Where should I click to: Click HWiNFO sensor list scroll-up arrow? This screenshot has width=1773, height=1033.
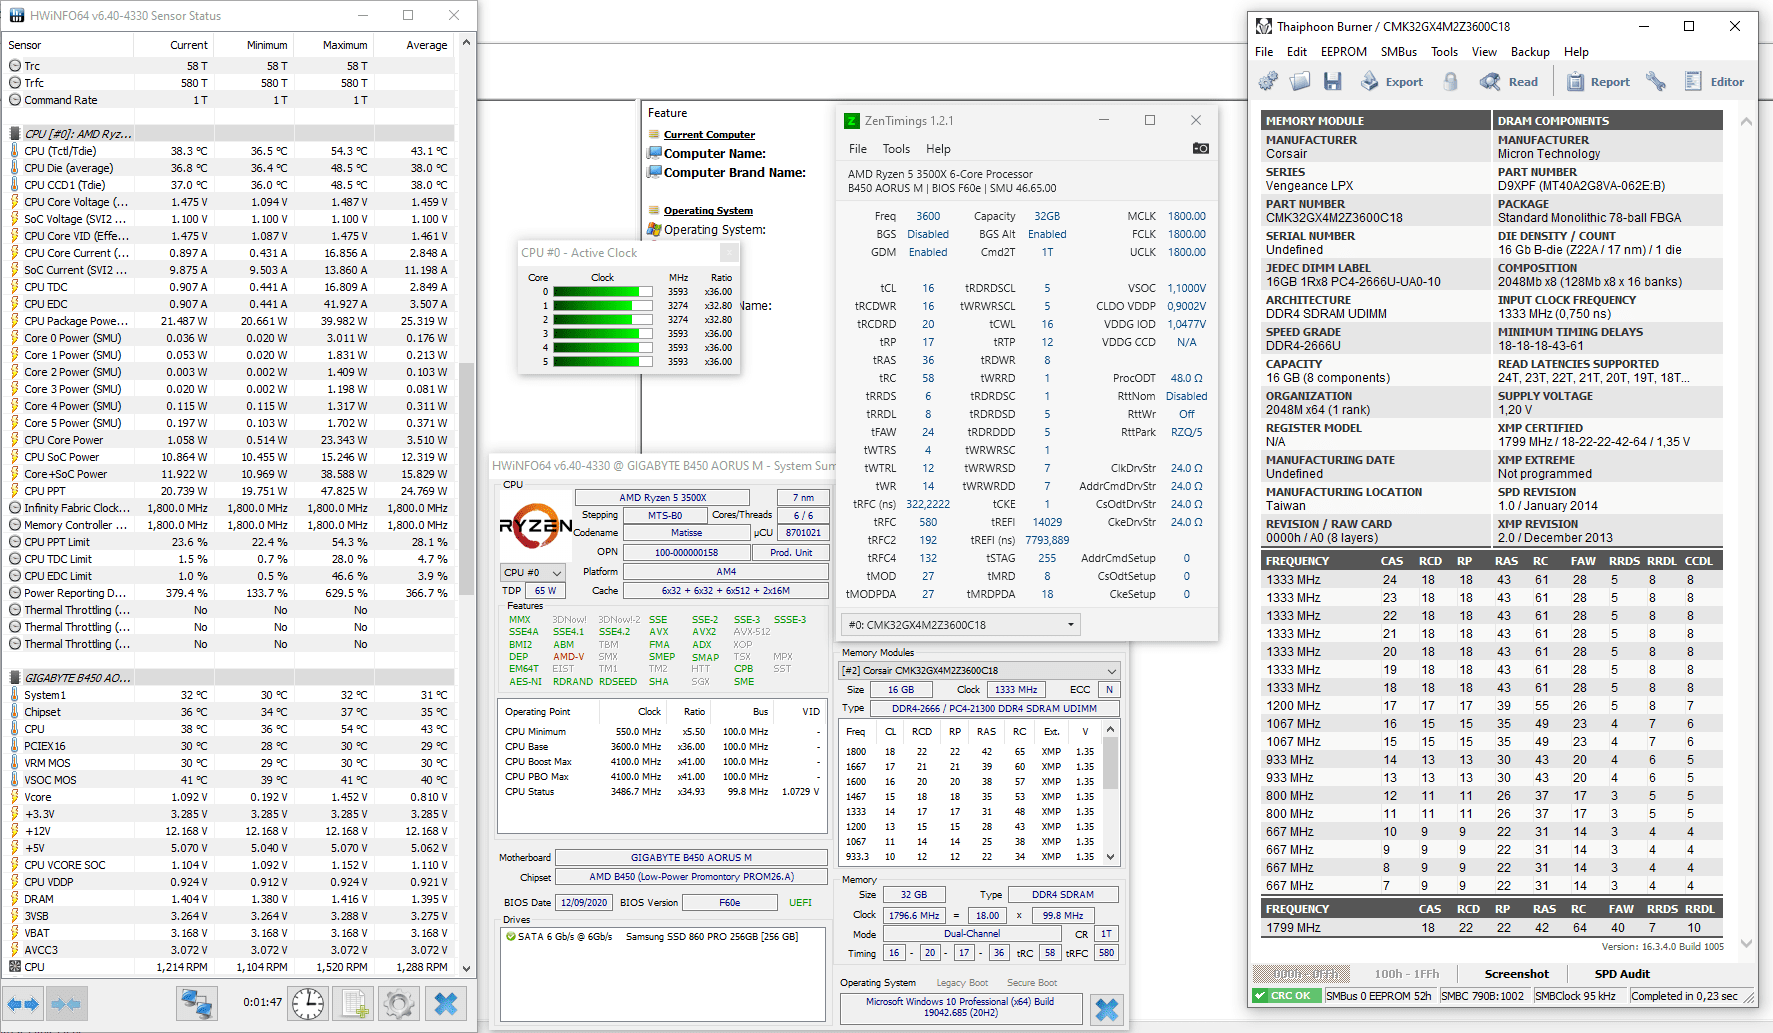click(x=466, y=44)
